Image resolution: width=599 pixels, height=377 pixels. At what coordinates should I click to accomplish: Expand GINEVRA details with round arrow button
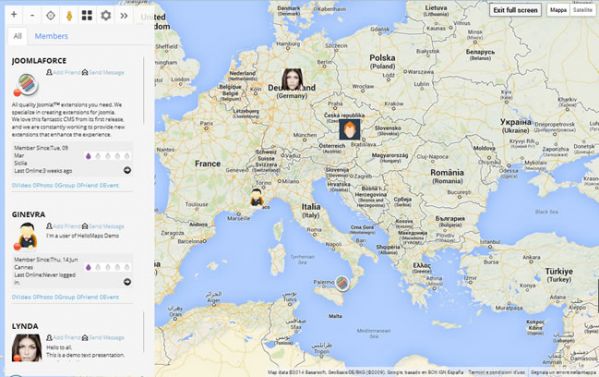click(127, 282)
